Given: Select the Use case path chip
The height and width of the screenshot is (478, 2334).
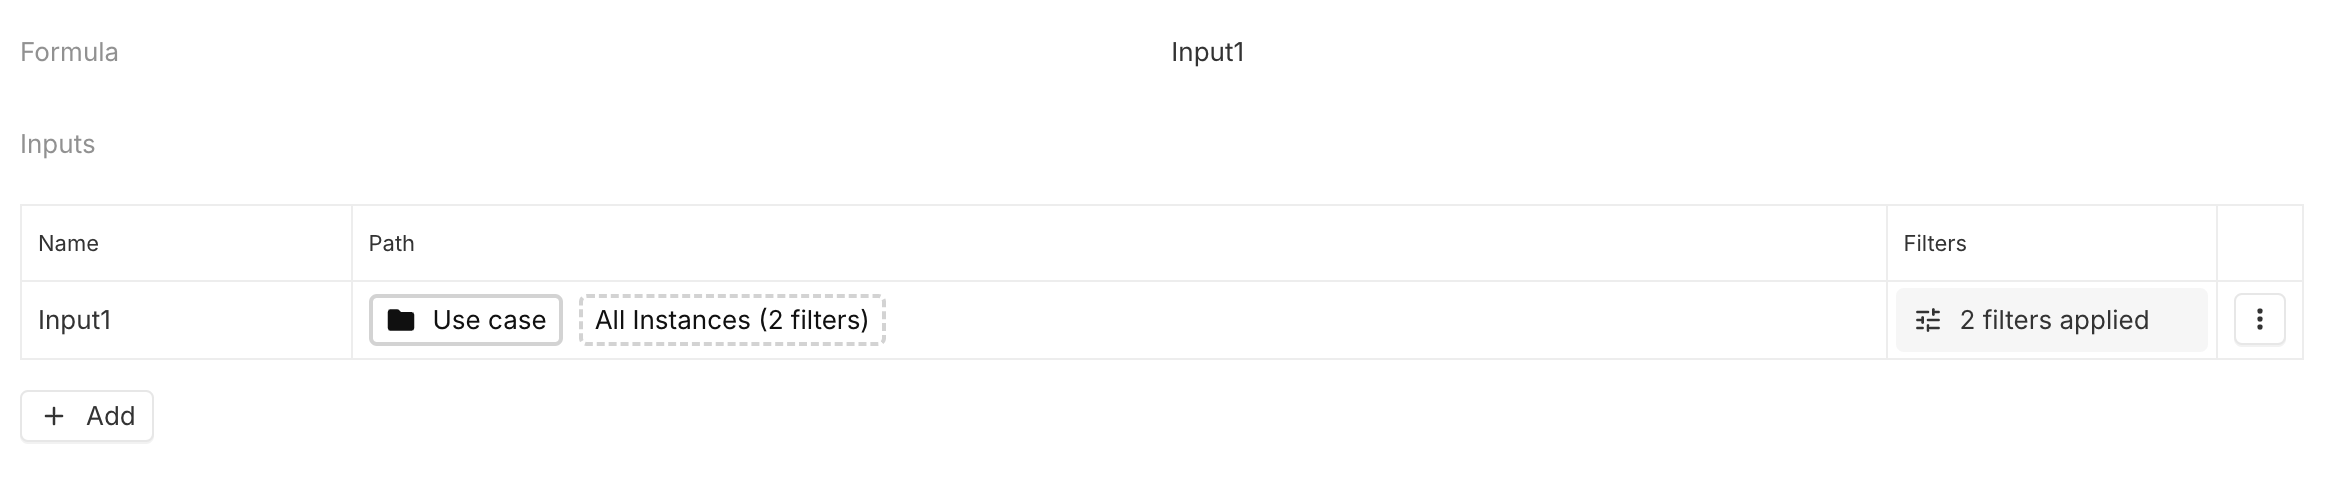Looking at the screenshot, I should 466,320.
